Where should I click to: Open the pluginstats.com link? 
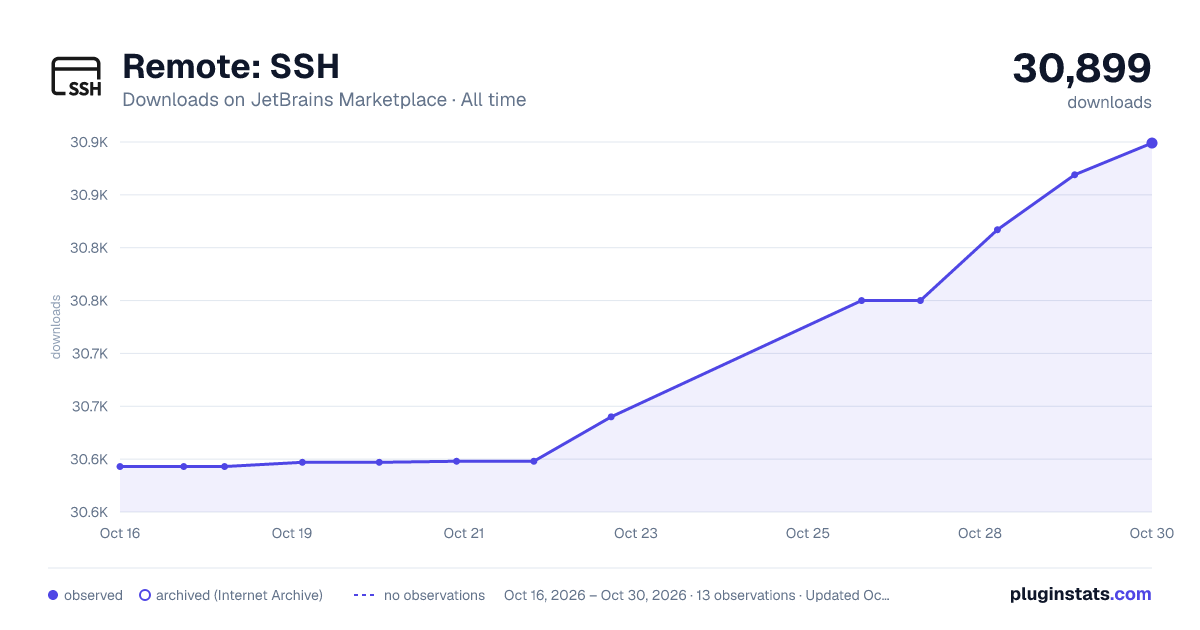pyautogui.click(x=1080, y=594)
